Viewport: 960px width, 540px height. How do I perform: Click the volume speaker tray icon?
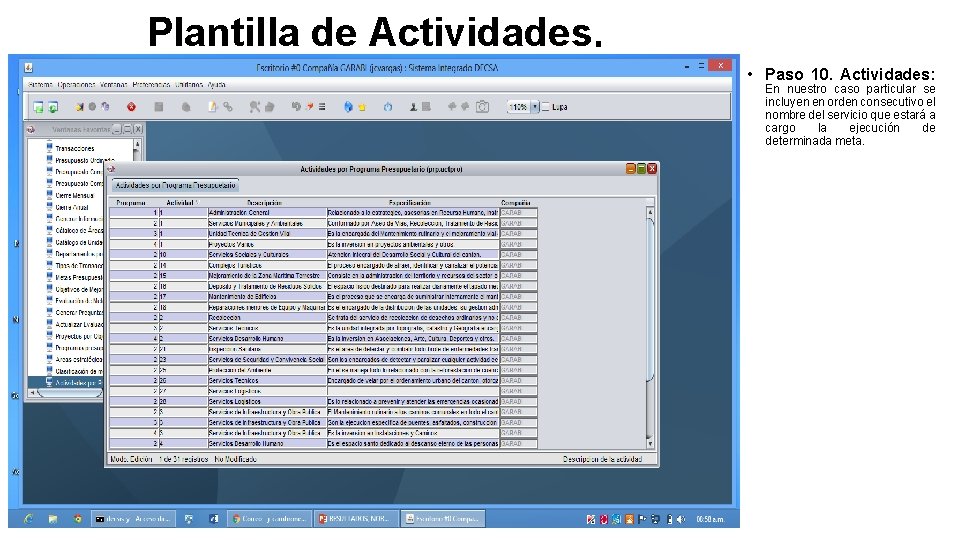681,519
